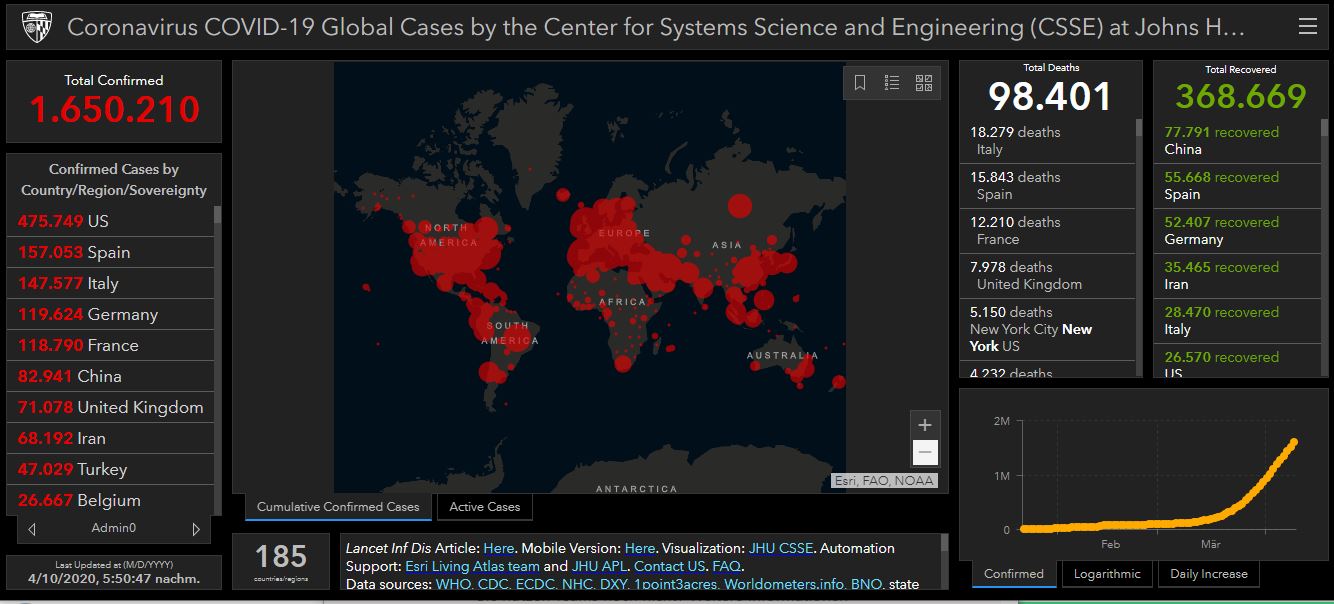The width and height of the screenshot is (1334, 604).
Task: Open the map bookmarks icon
Action: coord(860,83)
